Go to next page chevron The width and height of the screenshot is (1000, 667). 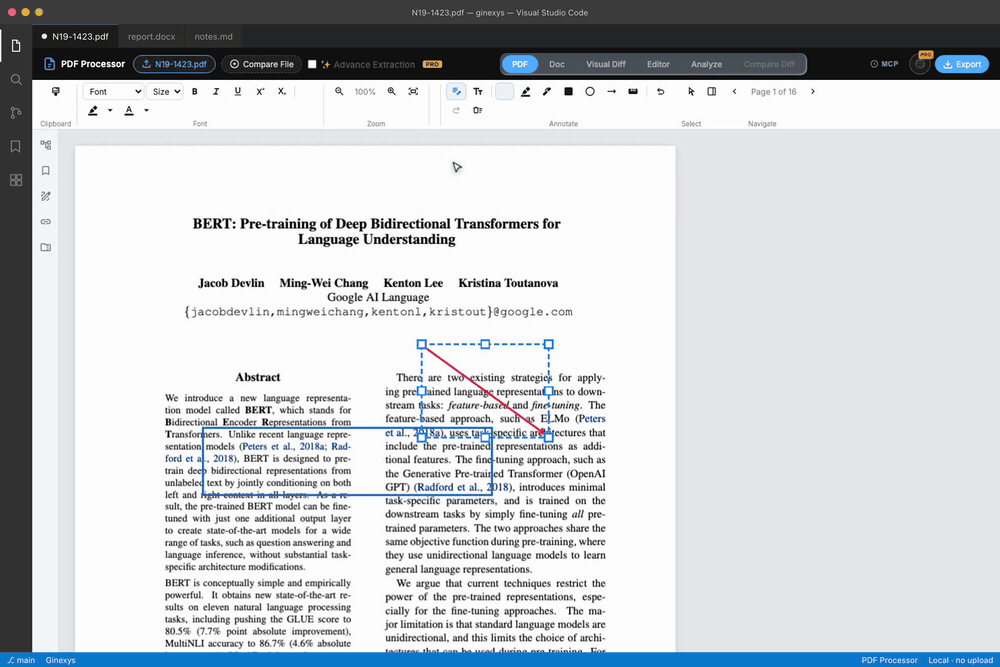(x=812, y=92)
